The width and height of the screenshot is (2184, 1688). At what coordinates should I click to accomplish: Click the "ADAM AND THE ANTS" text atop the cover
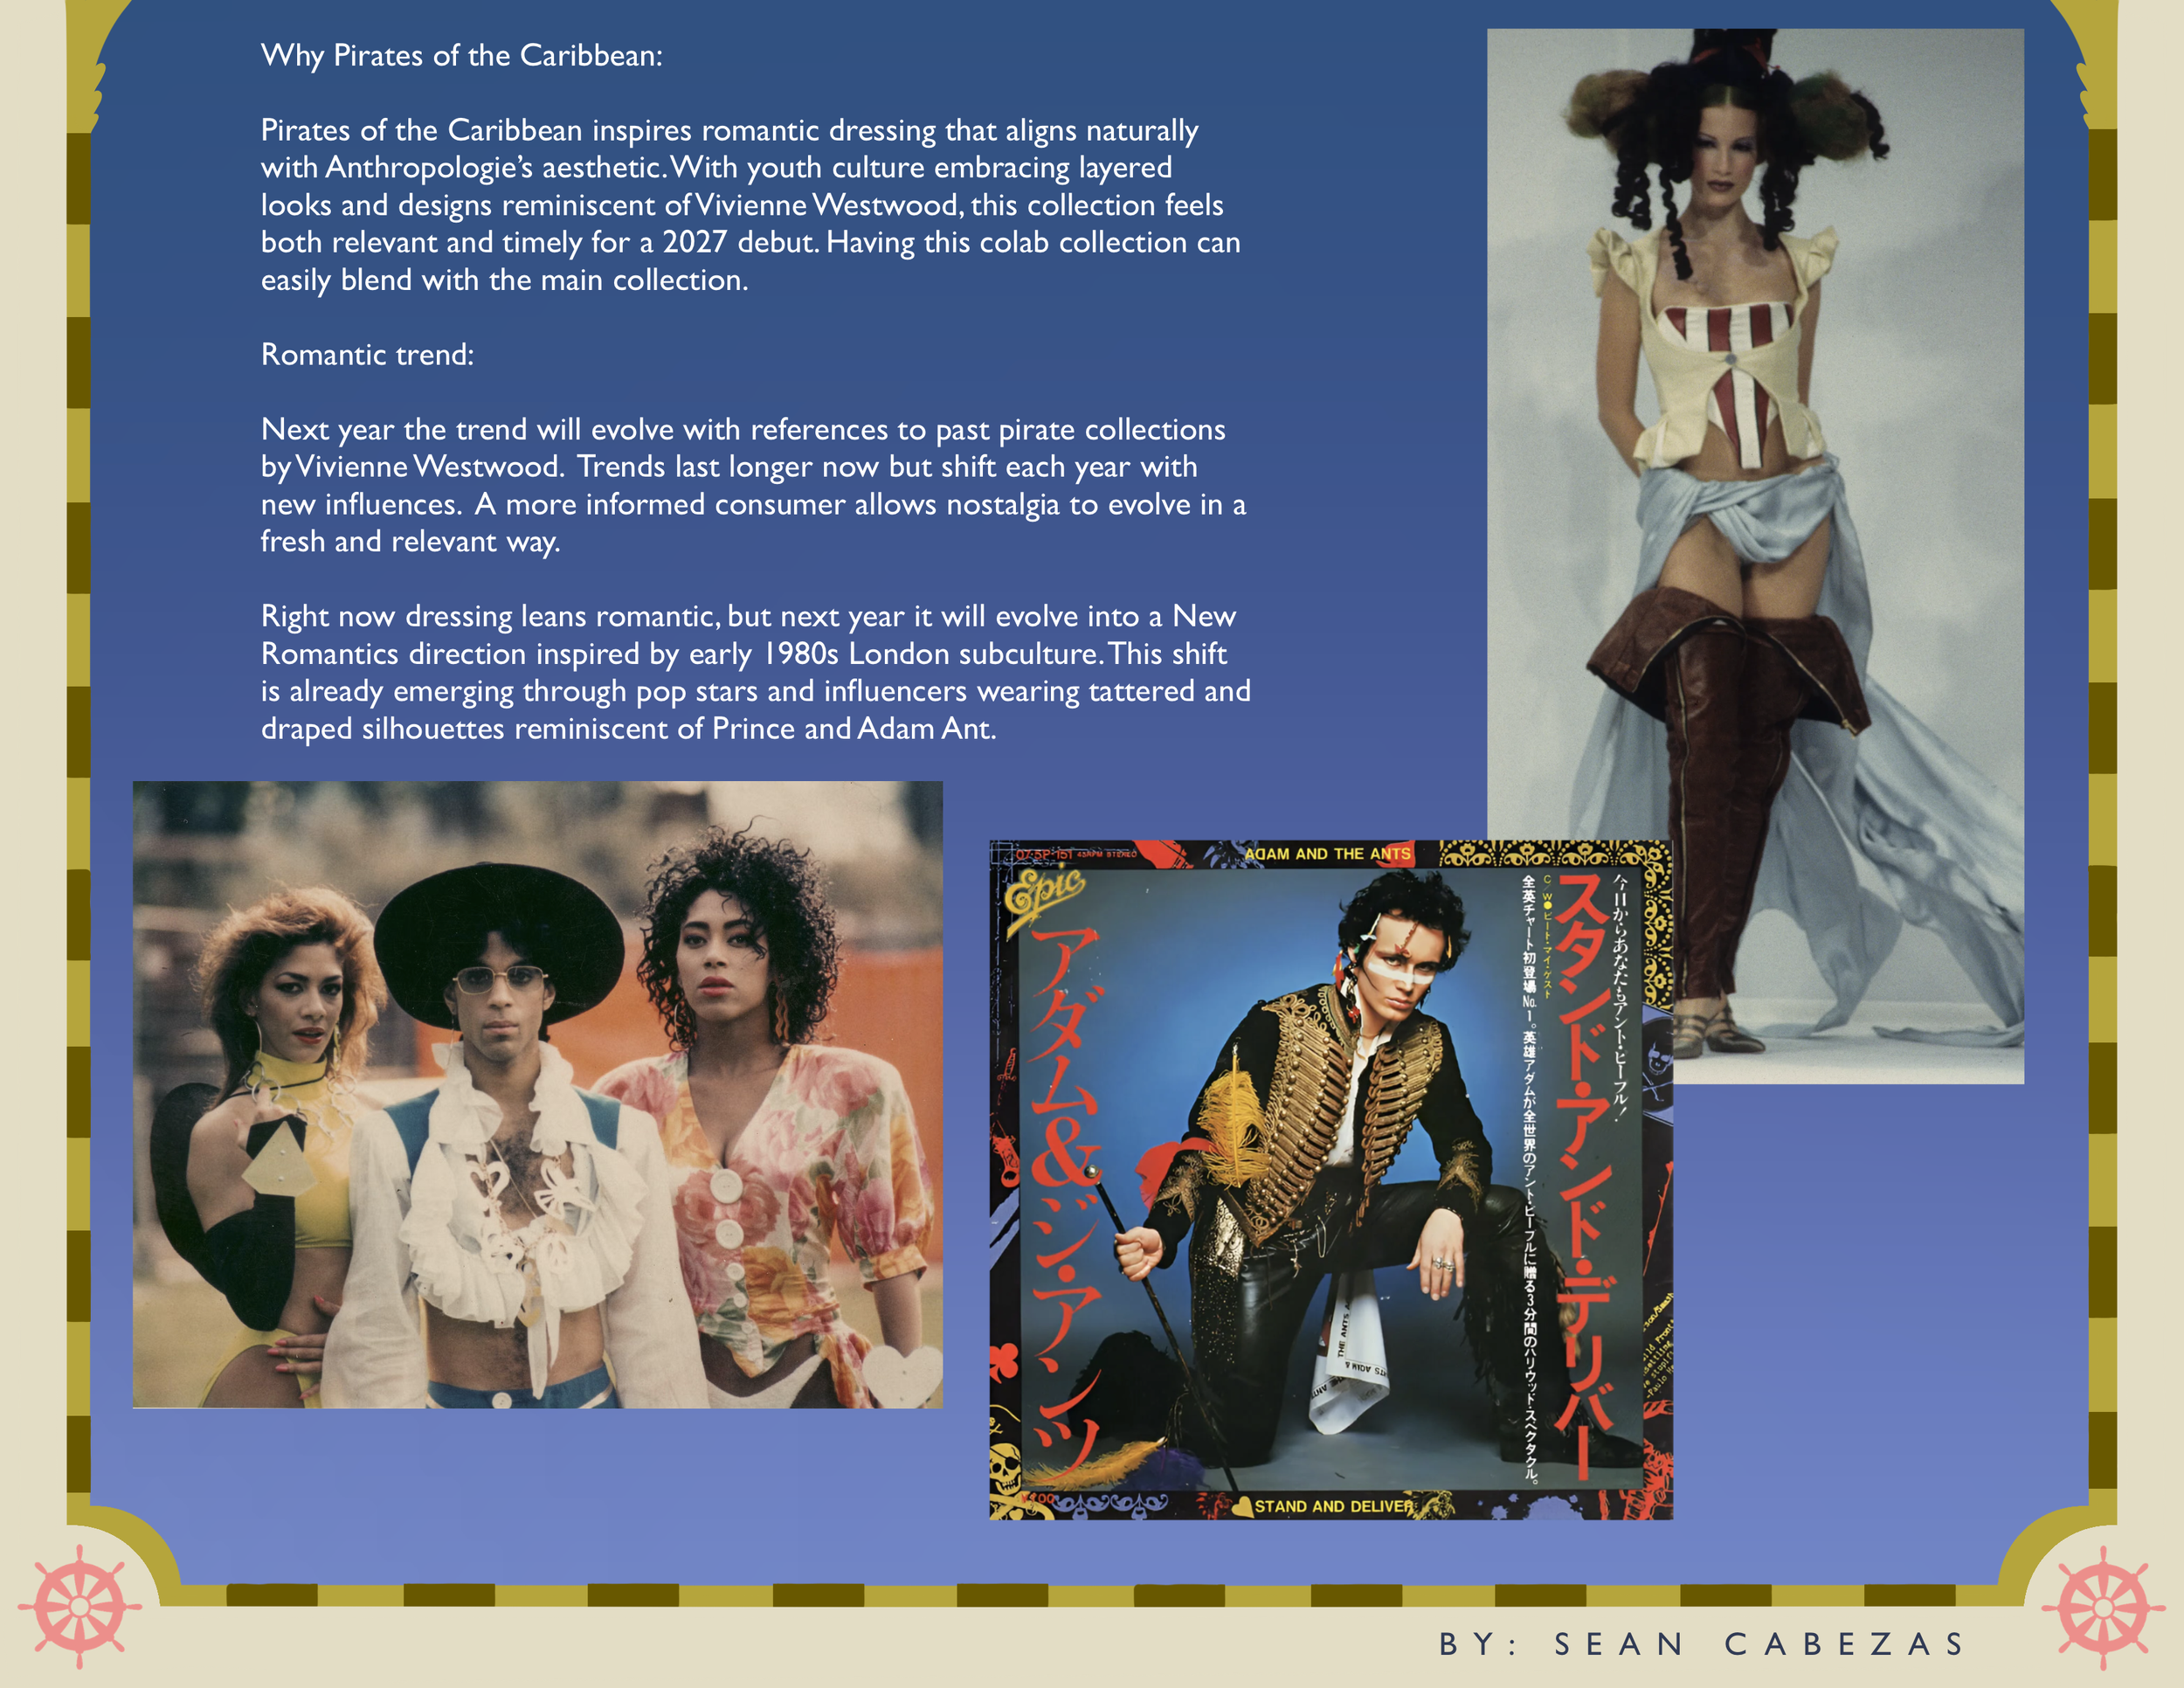point(1328,854)
